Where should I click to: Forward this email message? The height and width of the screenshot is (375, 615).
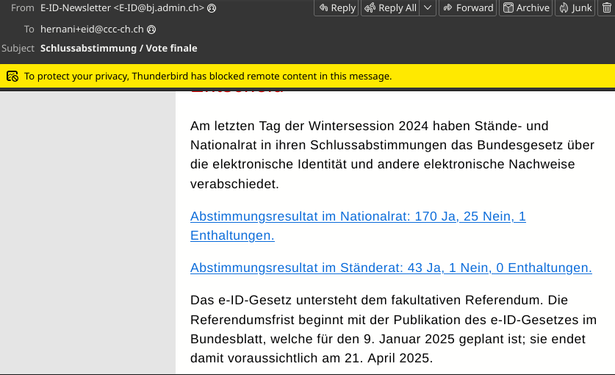(x=468, y=8)
